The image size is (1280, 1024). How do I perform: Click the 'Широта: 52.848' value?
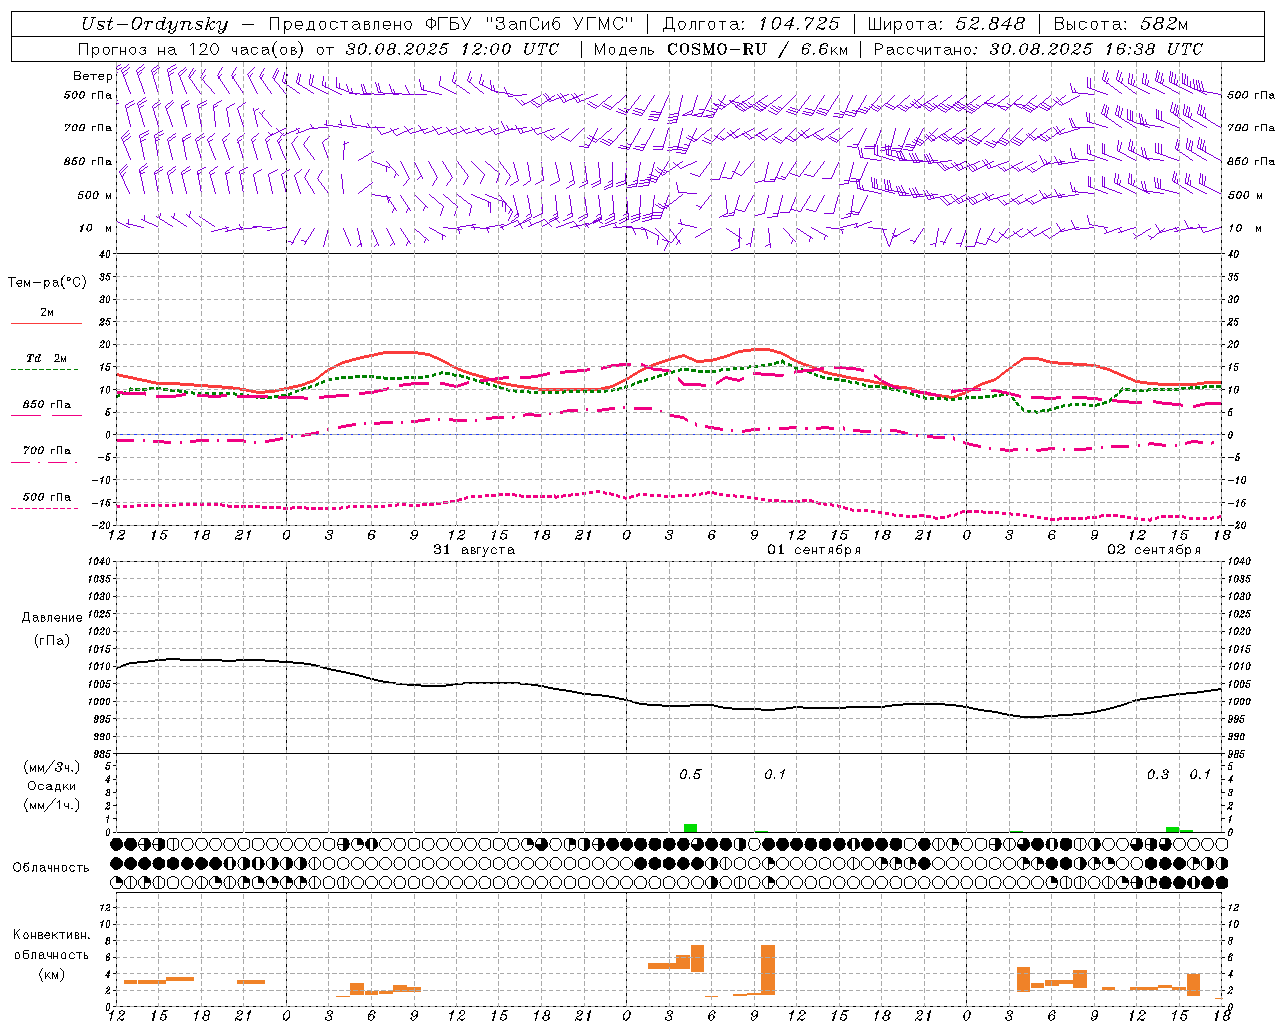pos(946,25)
